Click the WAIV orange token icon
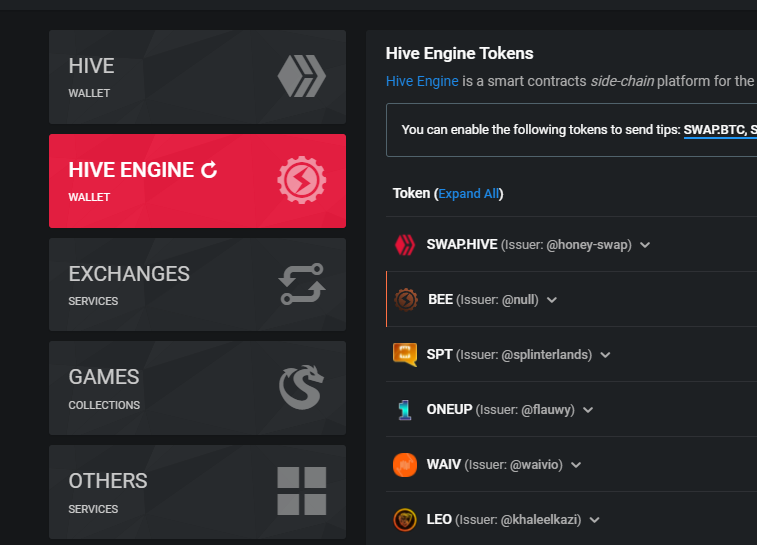The width and height of the screenshot is (757, 545). point(405,465)
